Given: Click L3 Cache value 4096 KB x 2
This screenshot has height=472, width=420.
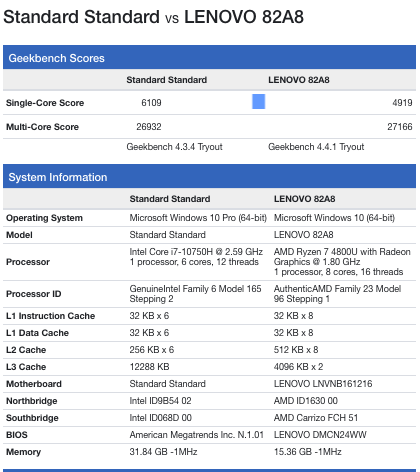Looking at the screenshot, I should coord(298,367).
